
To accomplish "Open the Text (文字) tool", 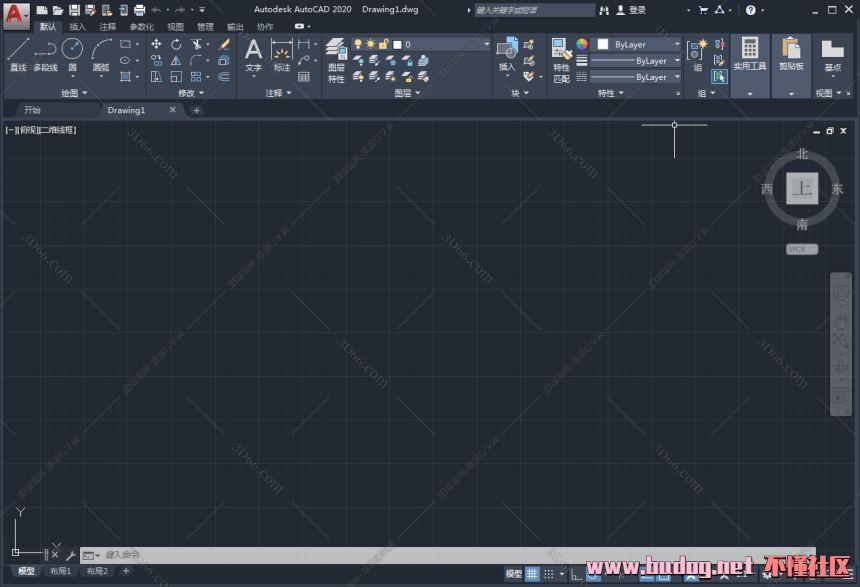I will click(x=253, y=55).
